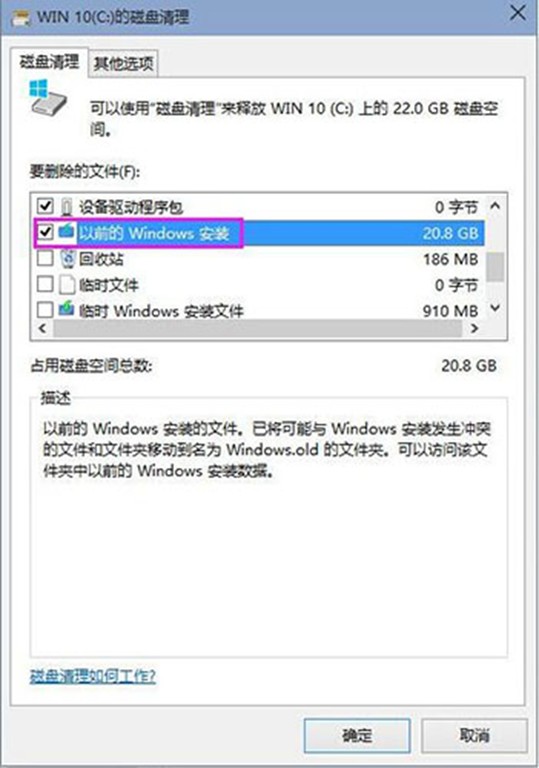Click the horizontal scroll right arrow
This screenshot has width=539, height=768.
pos(474,329)
